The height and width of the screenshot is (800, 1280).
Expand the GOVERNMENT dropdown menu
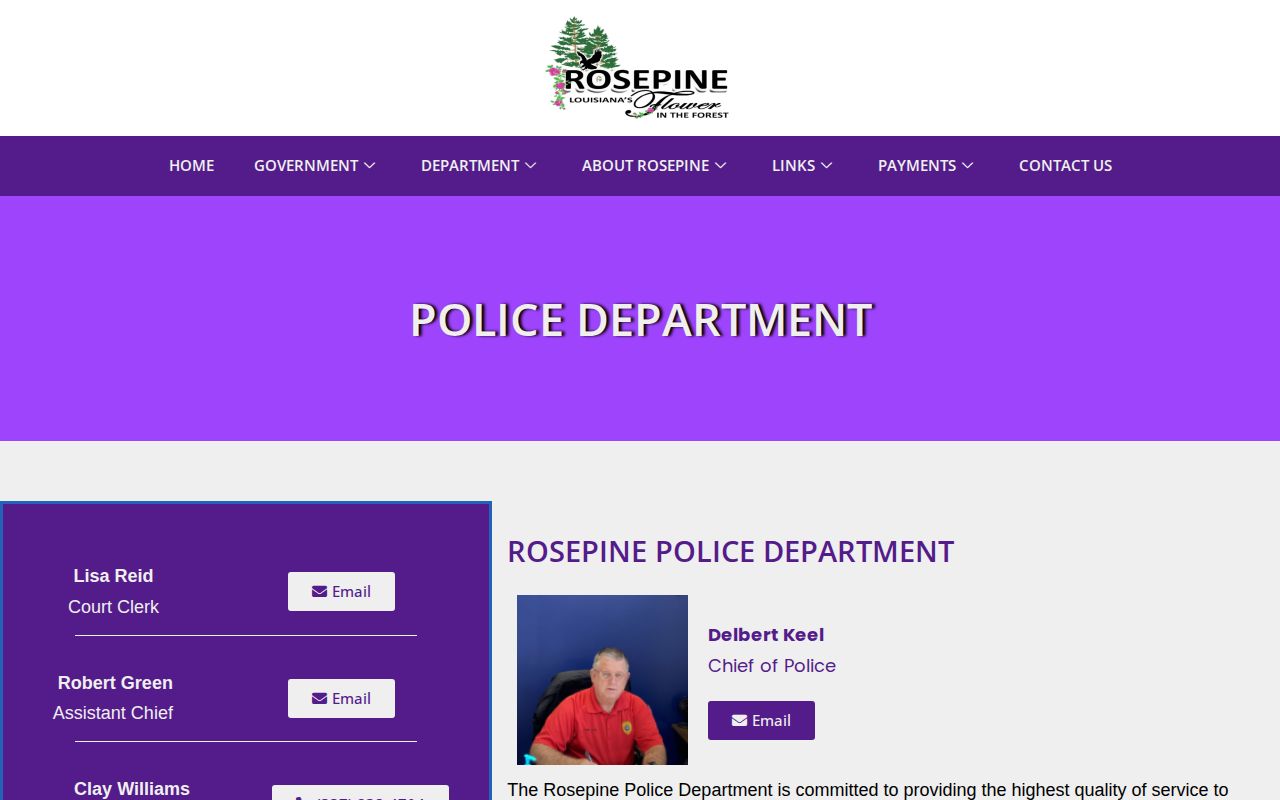(315, 166)
